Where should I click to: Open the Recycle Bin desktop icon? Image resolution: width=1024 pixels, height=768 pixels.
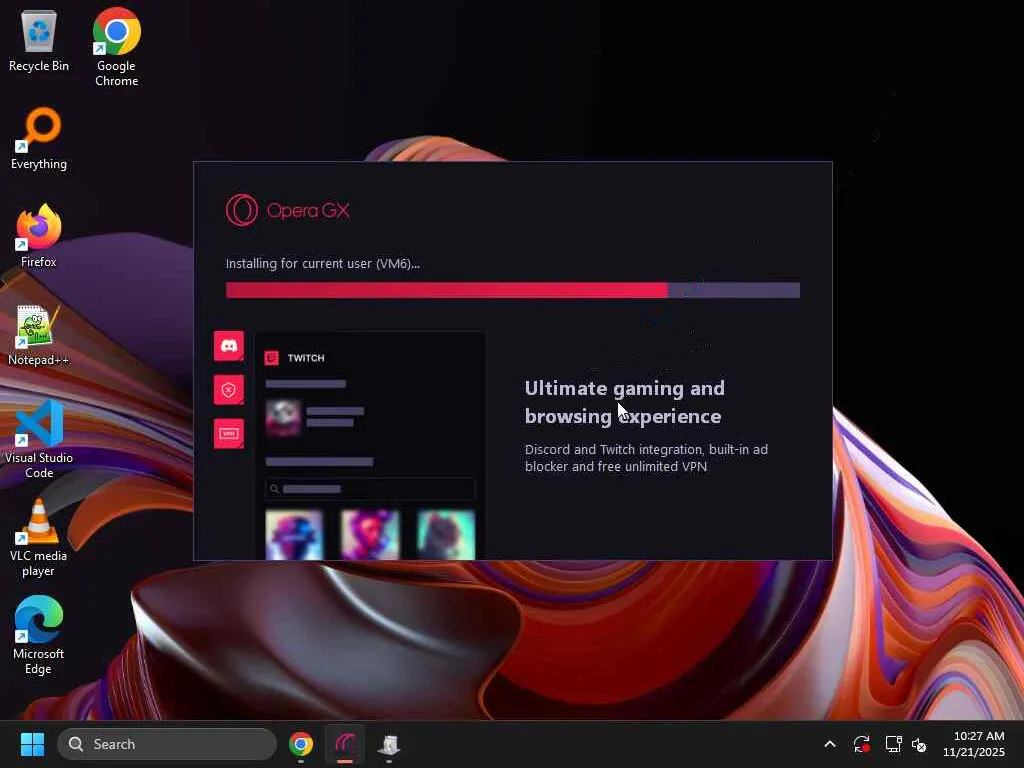[x=39, y=42]
